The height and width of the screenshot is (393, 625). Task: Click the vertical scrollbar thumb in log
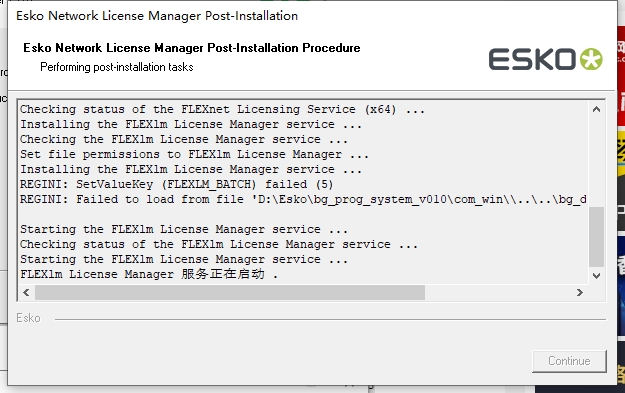click(596, 237)
